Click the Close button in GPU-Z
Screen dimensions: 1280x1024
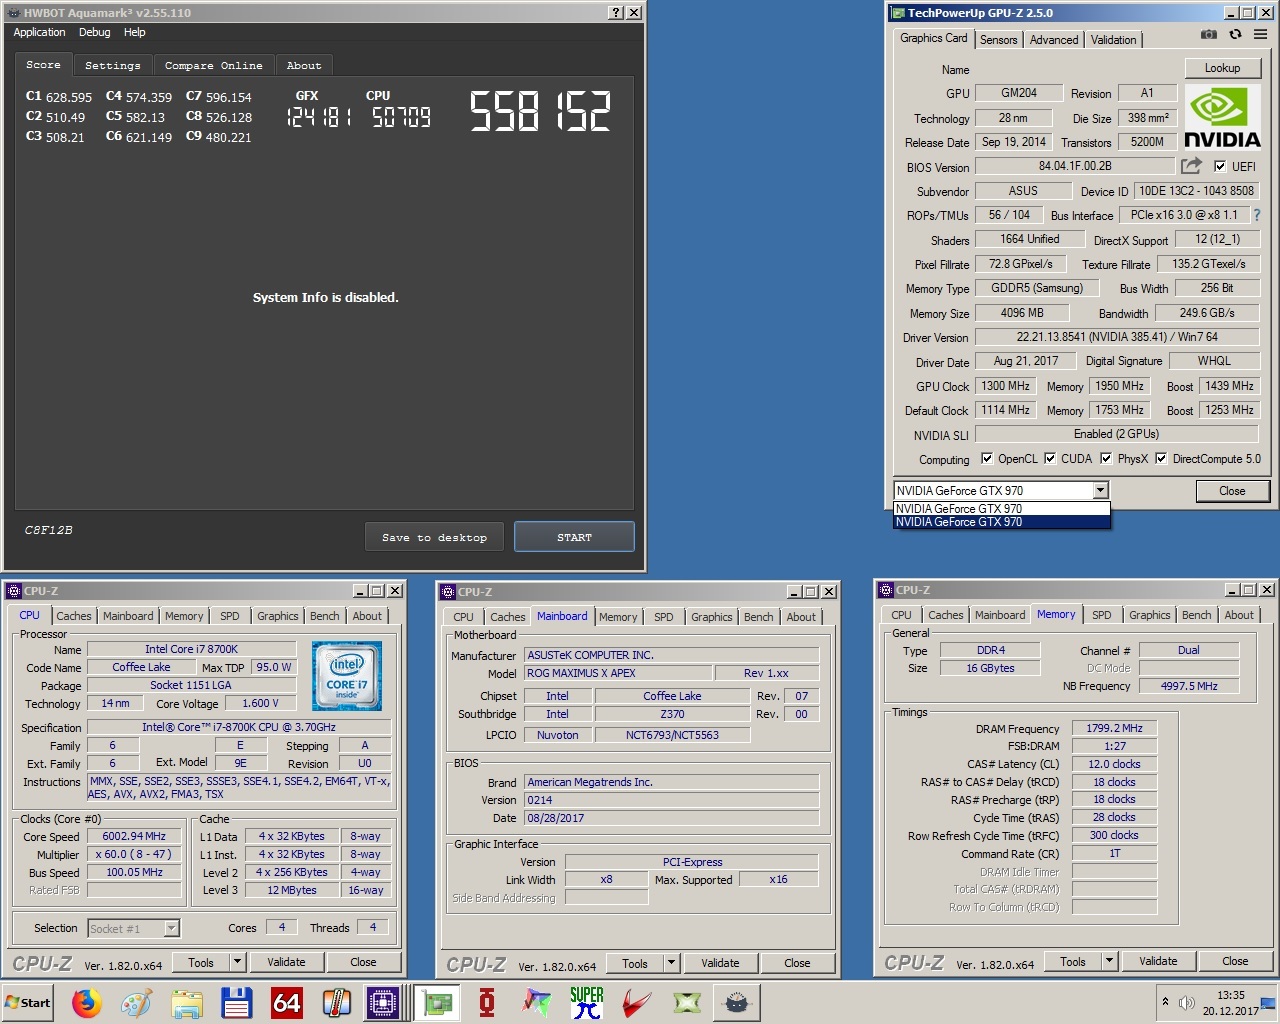point(1232,491)
